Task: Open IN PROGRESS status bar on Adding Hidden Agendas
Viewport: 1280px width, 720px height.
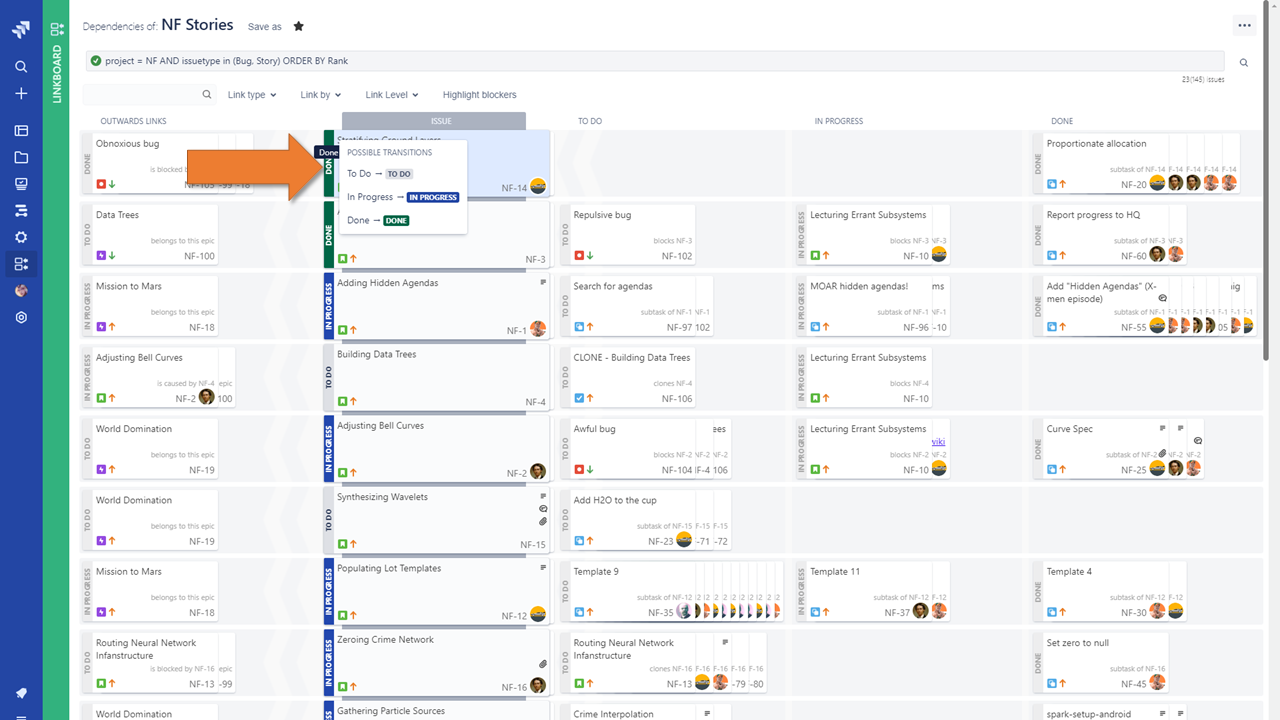Action: pos(329,306)
